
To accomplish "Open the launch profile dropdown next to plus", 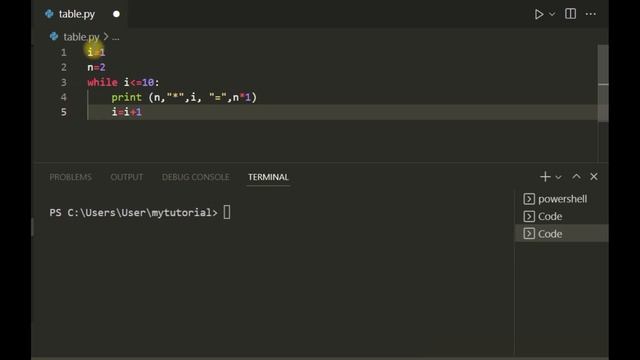I will click(x=558, y=177).
